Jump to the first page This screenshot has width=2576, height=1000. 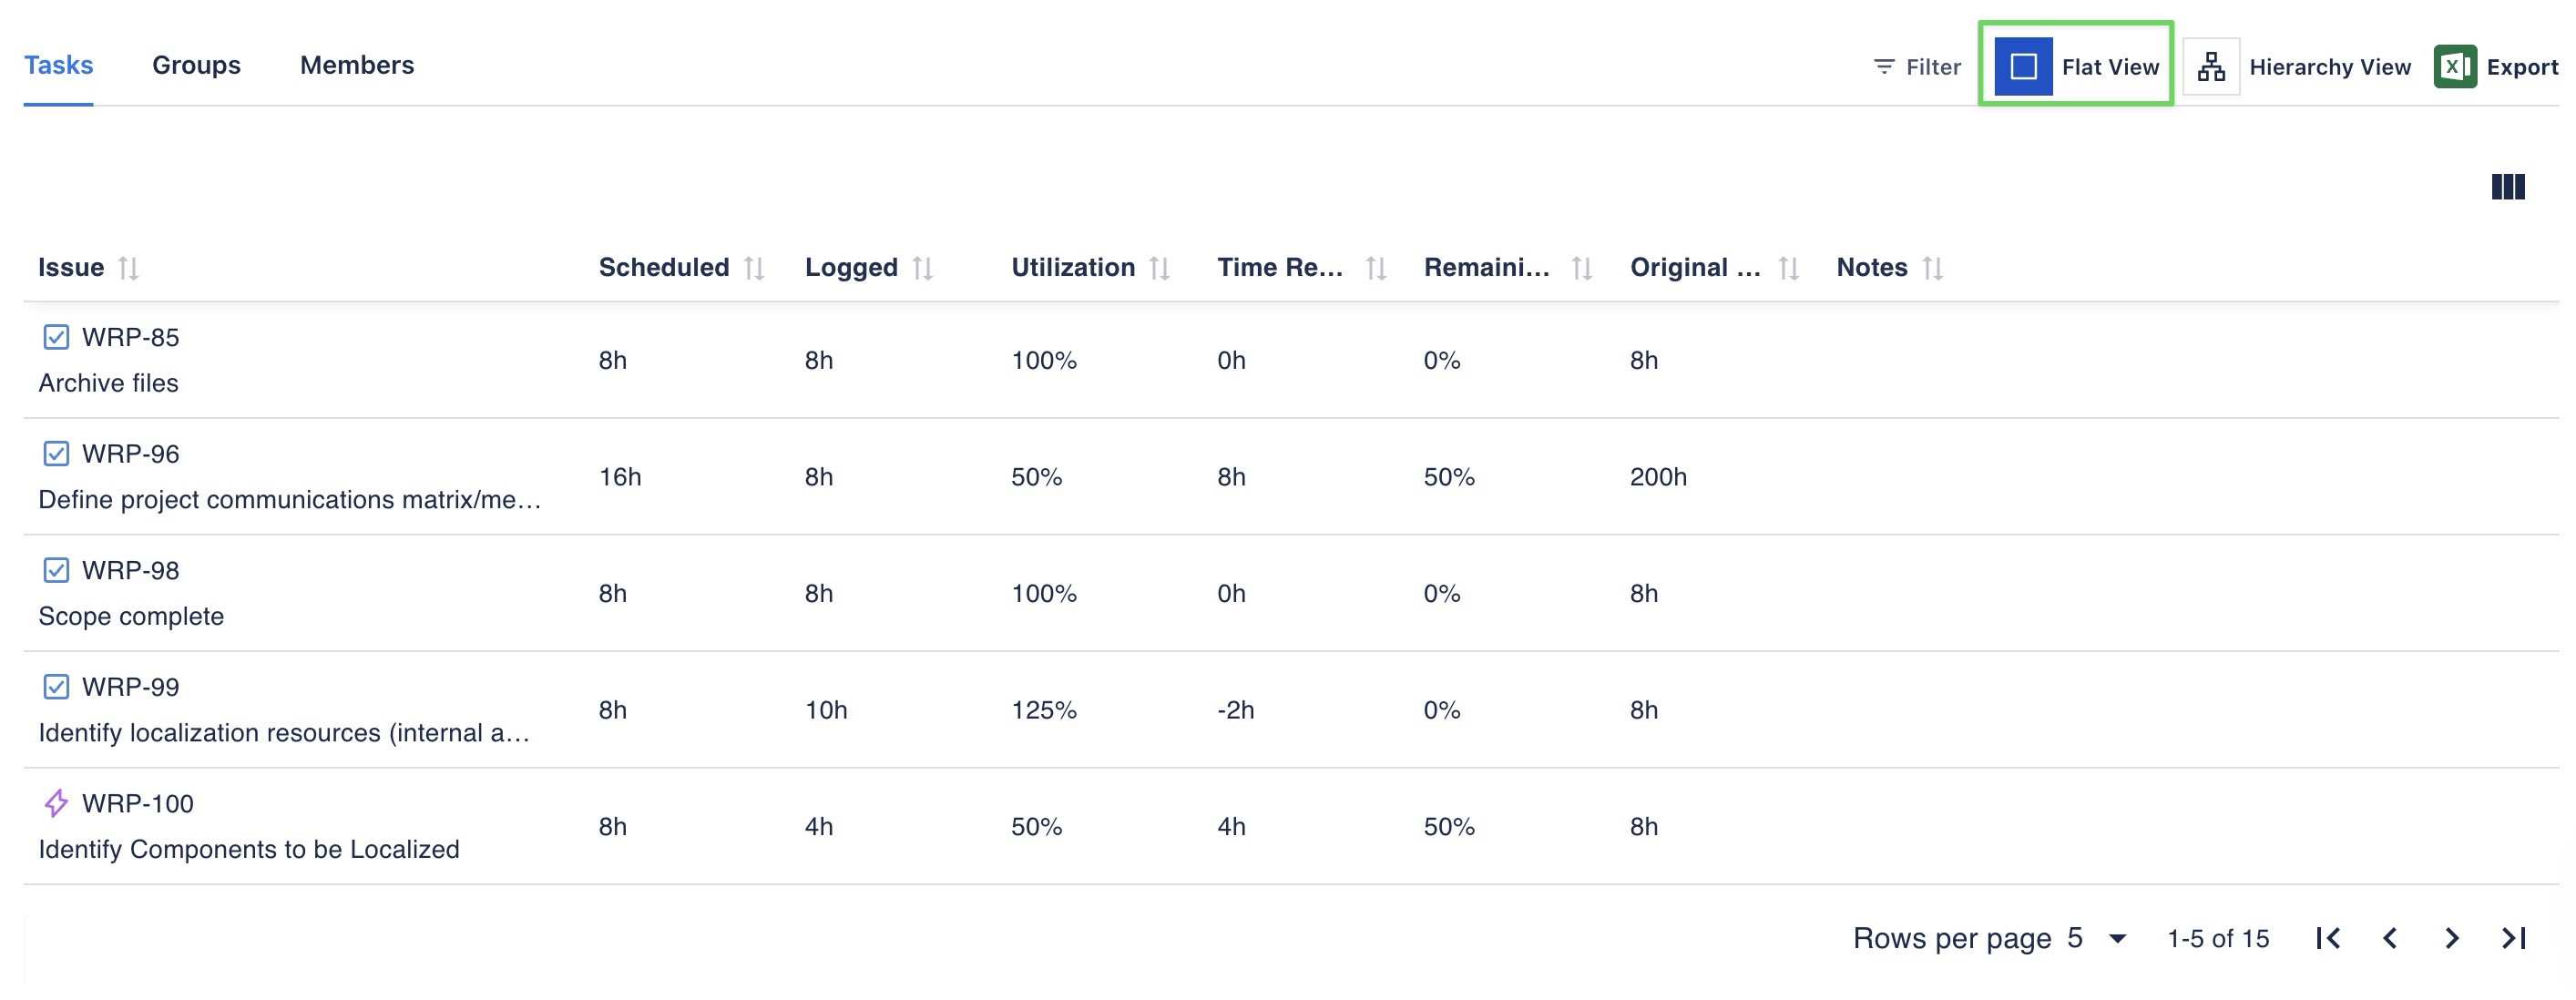pos(2327,938)
